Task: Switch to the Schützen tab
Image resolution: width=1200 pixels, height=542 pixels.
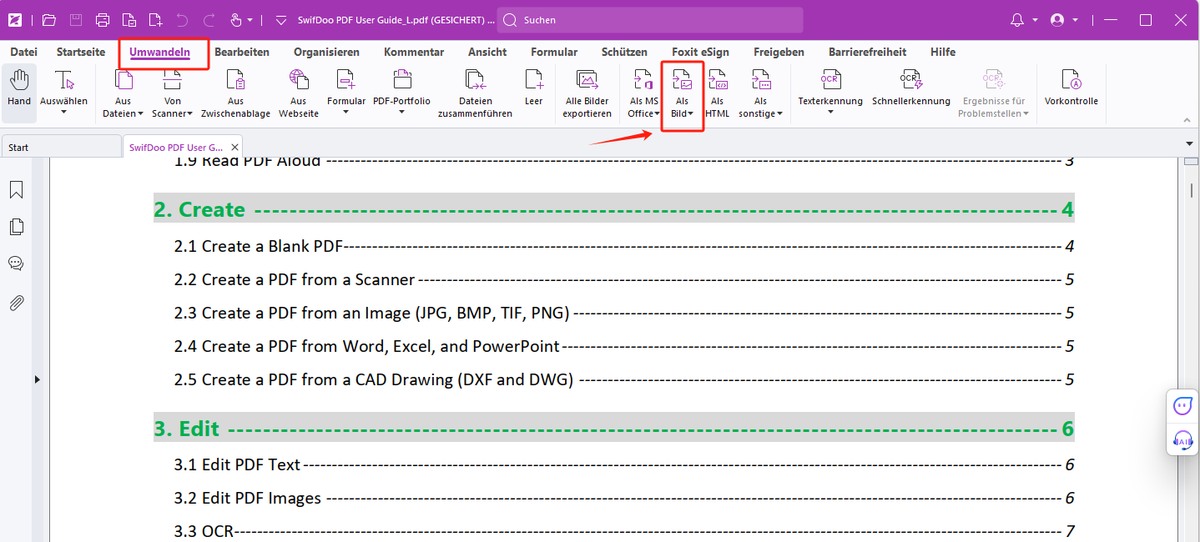Action: point(625,52)
